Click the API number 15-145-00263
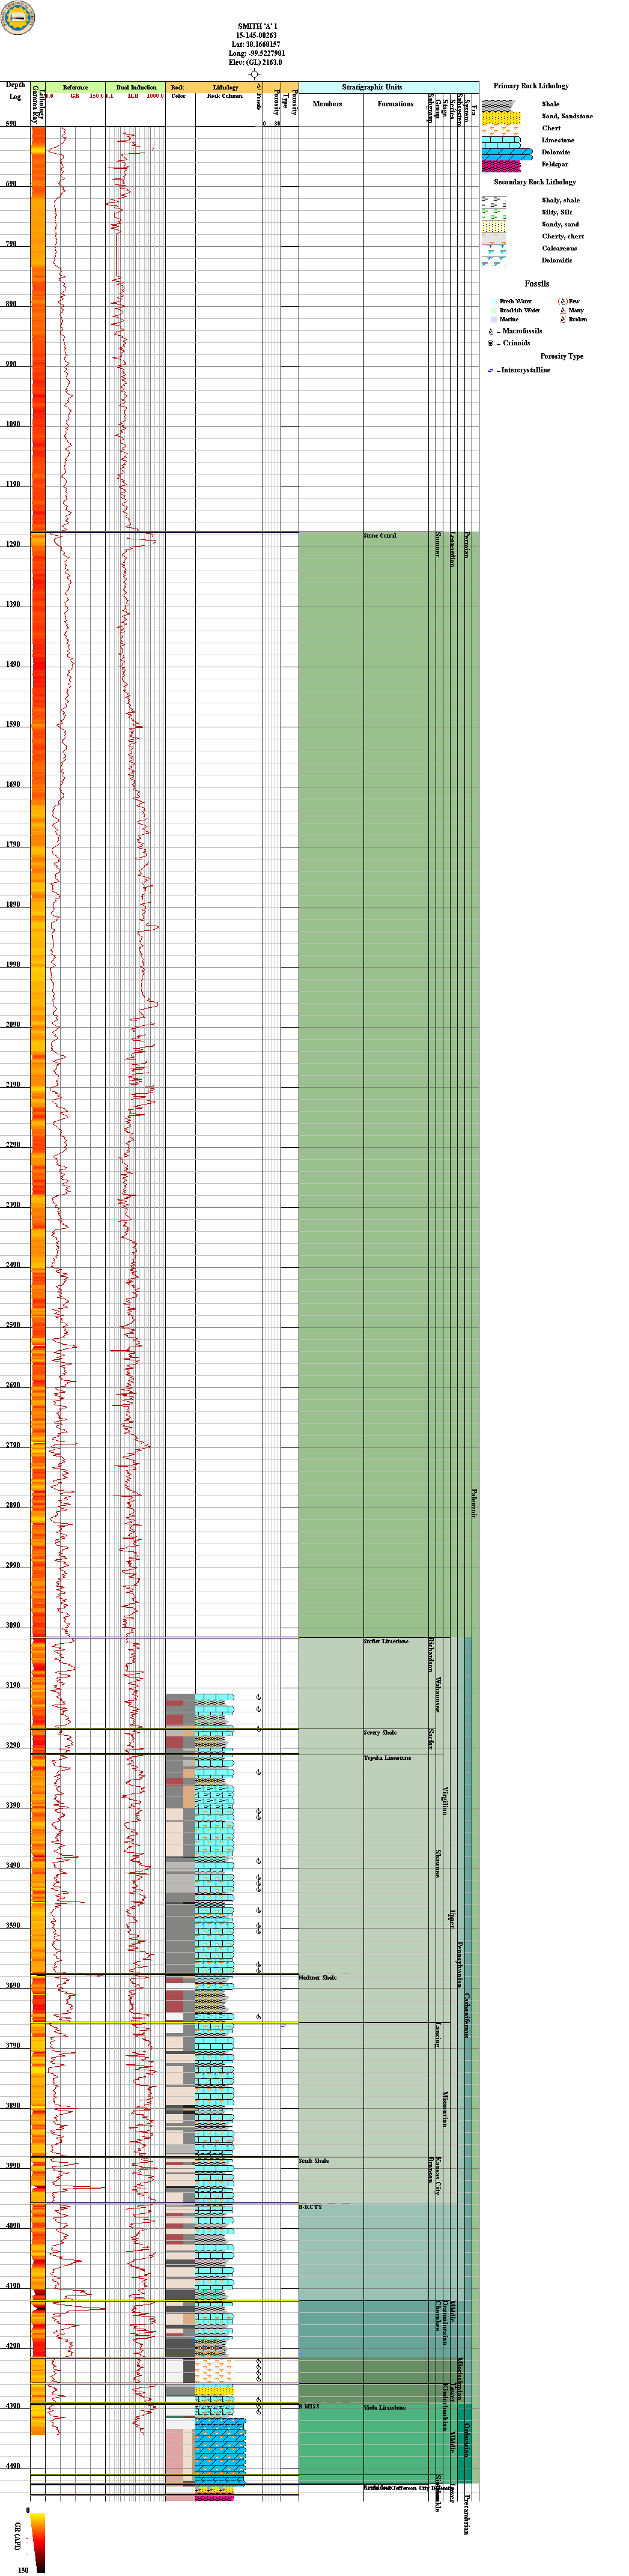The height and width of the screenshot is (2576, 629). [257, 35]
